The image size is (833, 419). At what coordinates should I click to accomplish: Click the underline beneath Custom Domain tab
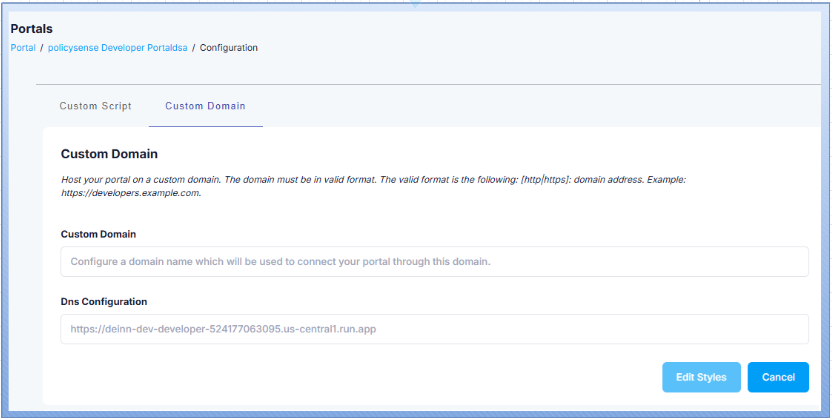pos(205,127)
